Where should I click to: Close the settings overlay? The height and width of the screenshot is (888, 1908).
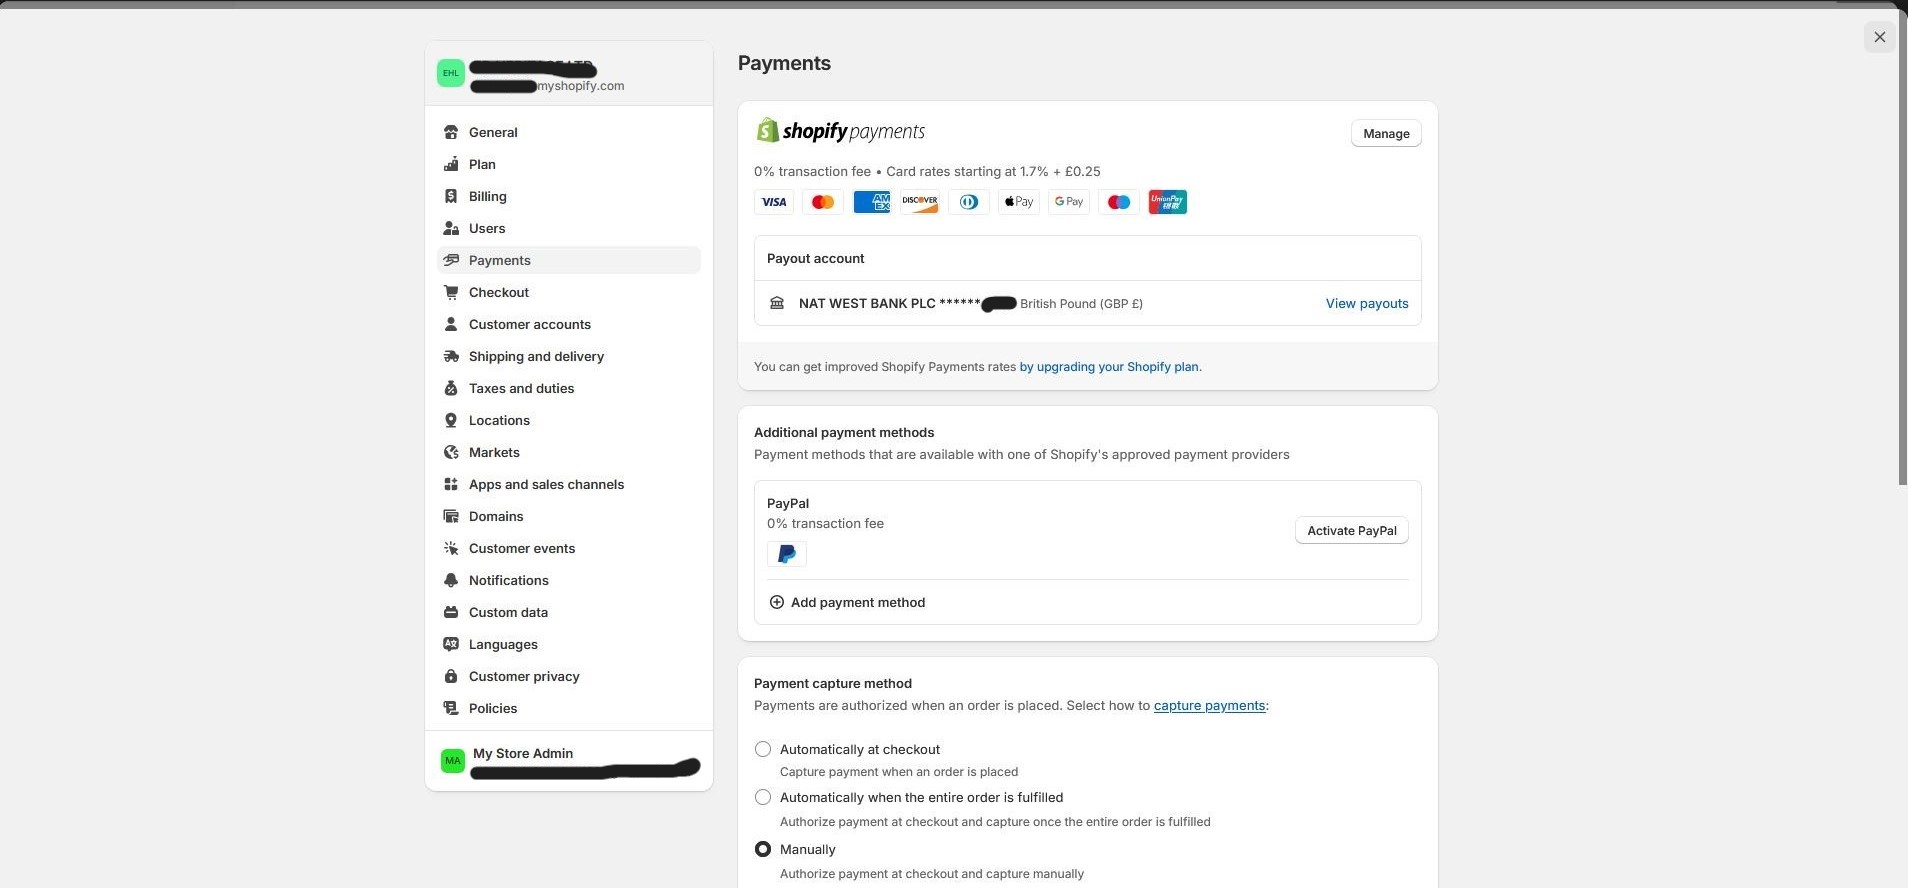(x=1880, y=37)
